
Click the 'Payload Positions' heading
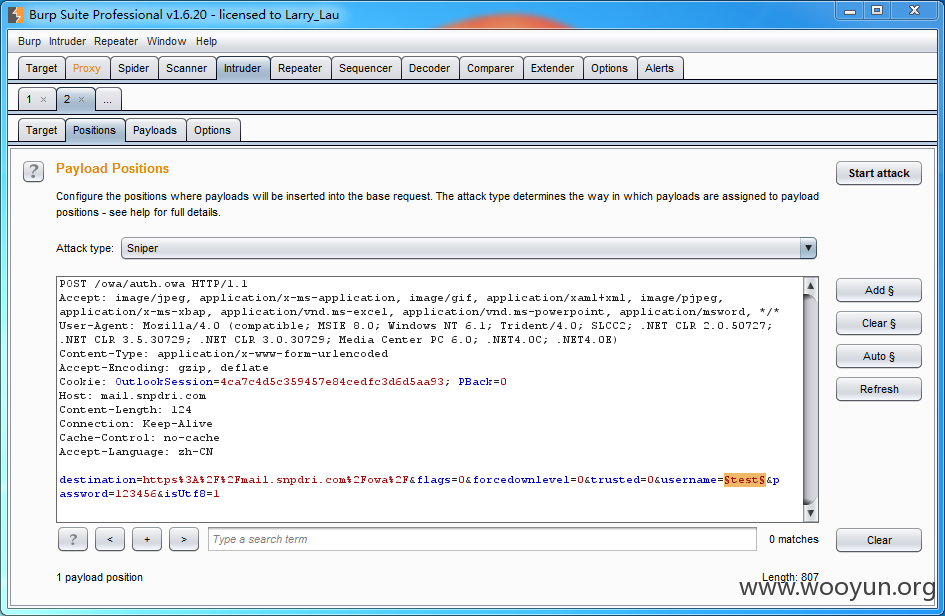click(x=113, y=169)
